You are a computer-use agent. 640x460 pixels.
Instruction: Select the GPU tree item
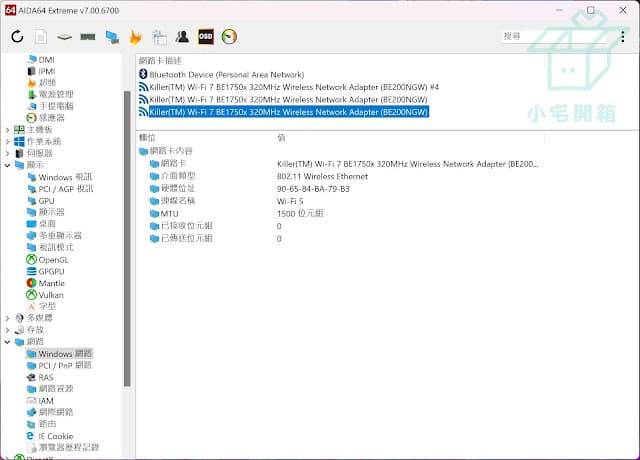(x=41, y=201)
